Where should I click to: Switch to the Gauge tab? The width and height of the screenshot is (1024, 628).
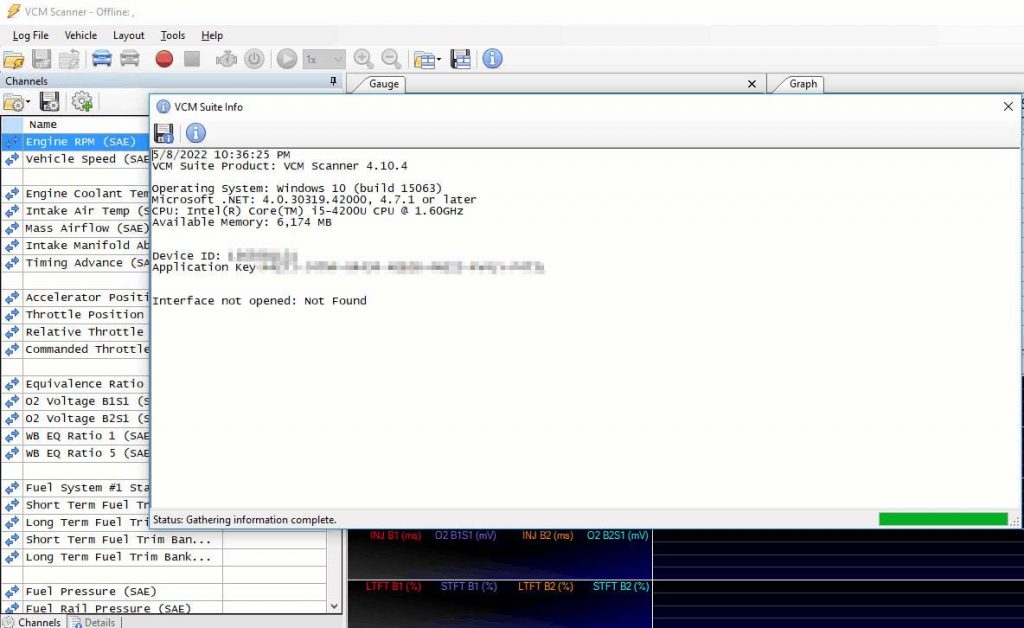pos(383,84)
